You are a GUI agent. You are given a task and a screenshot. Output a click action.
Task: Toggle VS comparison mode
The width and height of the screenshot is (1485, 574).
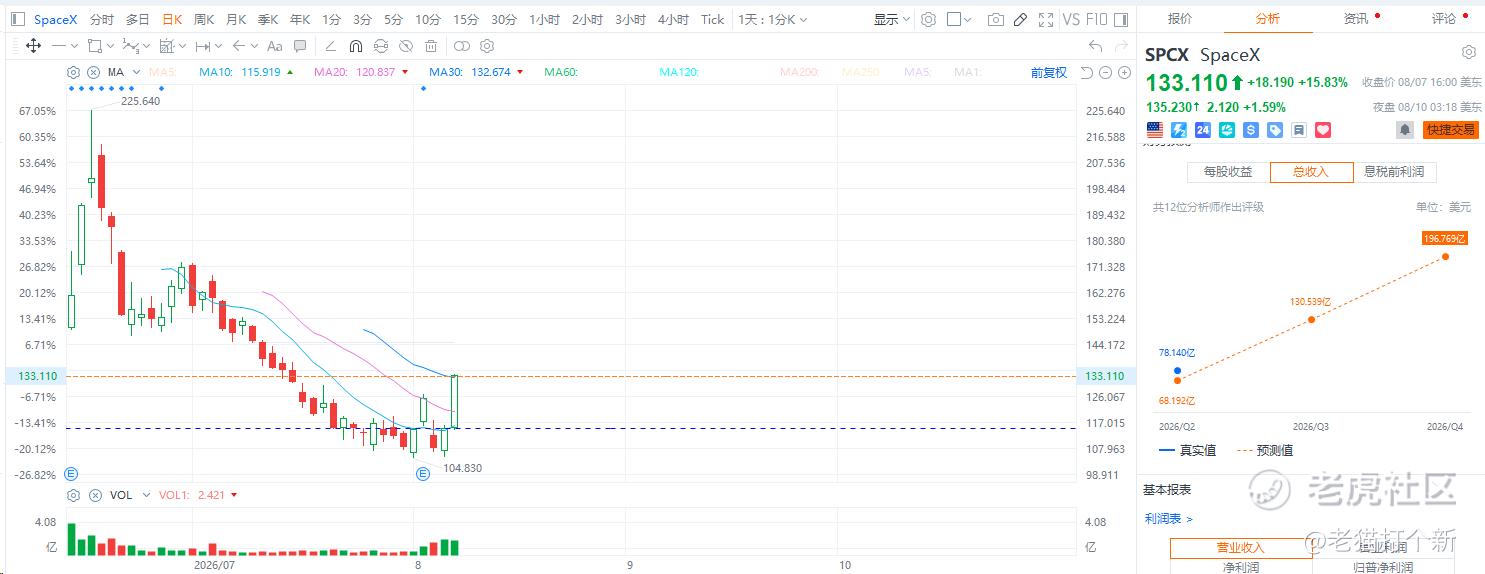click(x=1071, y=19)
